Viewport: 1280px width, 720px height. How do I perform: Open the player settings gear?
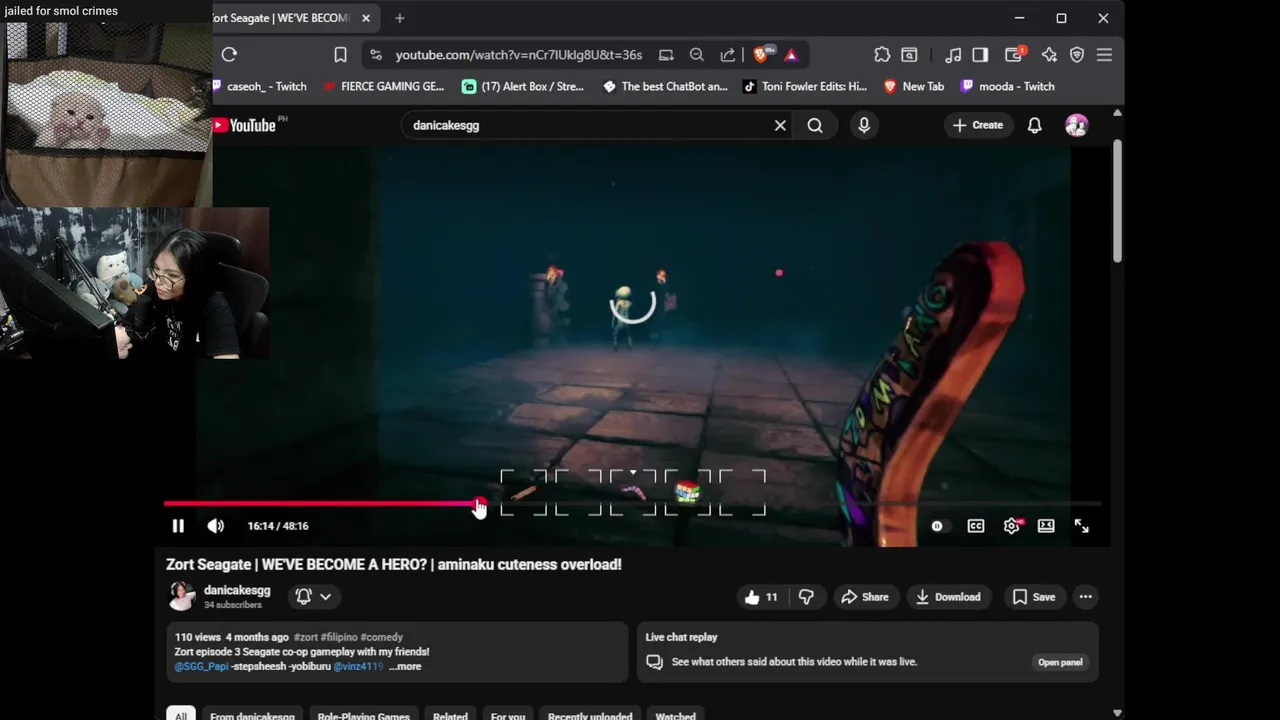tap(1012, 526)
